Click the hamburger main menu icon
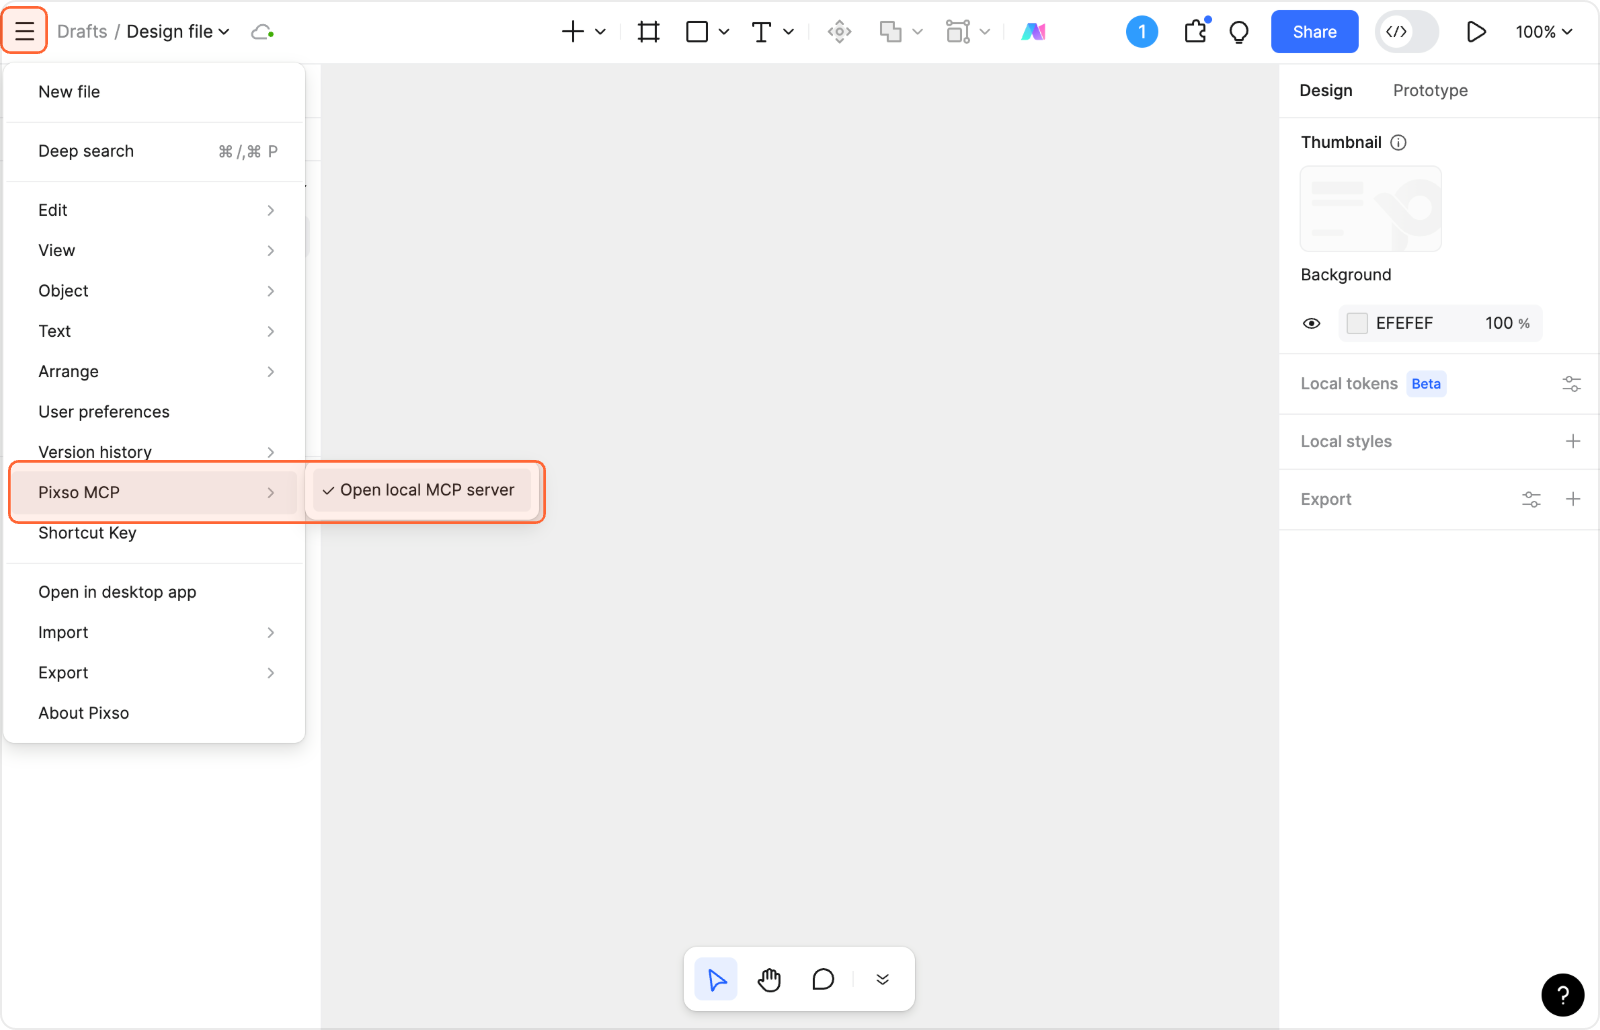Image resolution: width=1600 pixels, height=1030 pixels. click(x=25, y=32)
